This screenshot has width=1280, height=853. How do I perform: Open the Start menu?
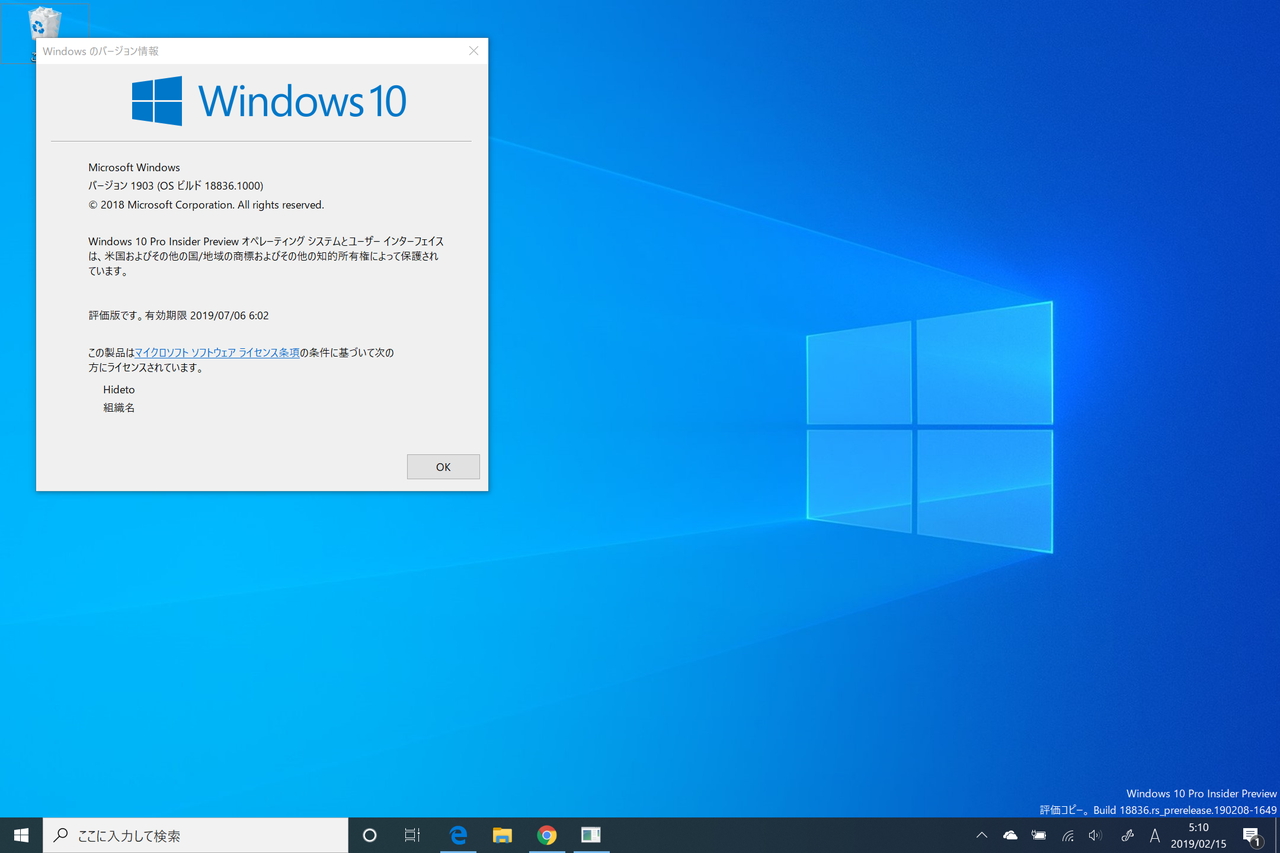click(20, 835)
